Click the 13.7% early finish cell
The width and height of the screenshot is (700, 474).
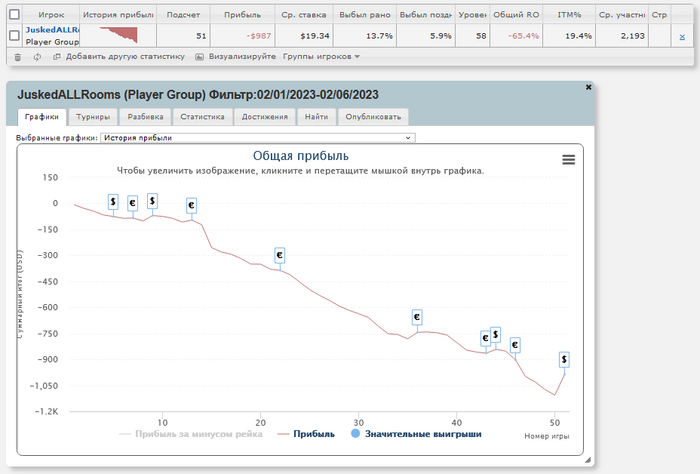point(365,36)
